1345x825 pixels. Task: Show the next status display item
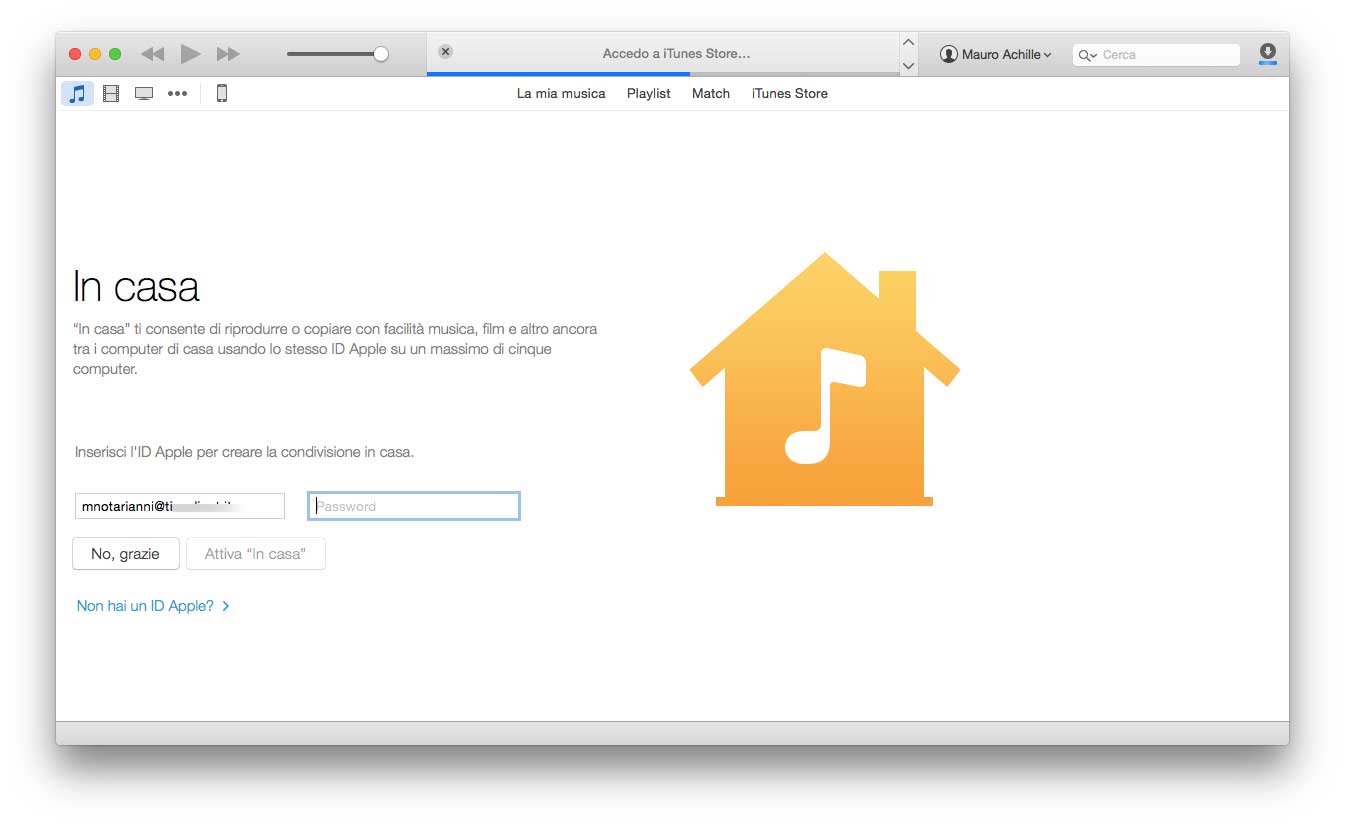click(x=908, y=65)
